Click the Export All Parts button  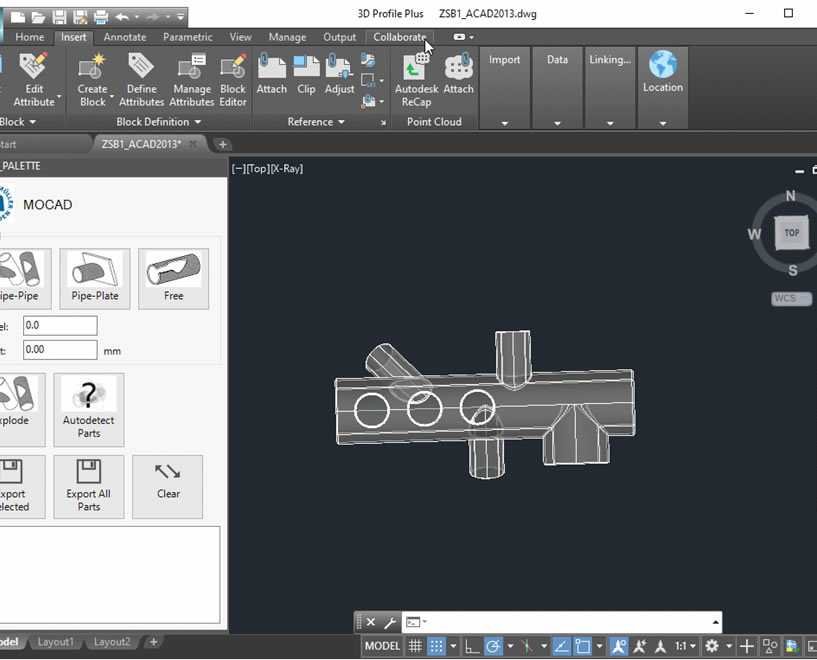pyautogui.click(x=89, y=487)
